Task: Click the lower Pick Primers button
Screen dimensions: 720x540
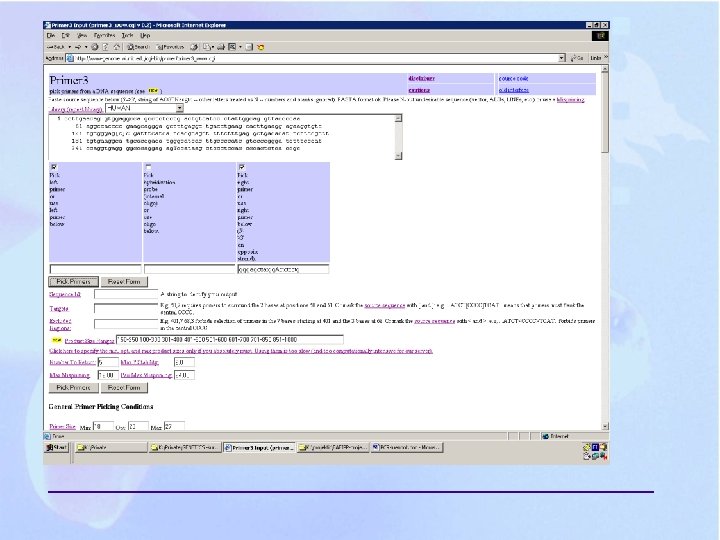Action: [x=73, y=388]
